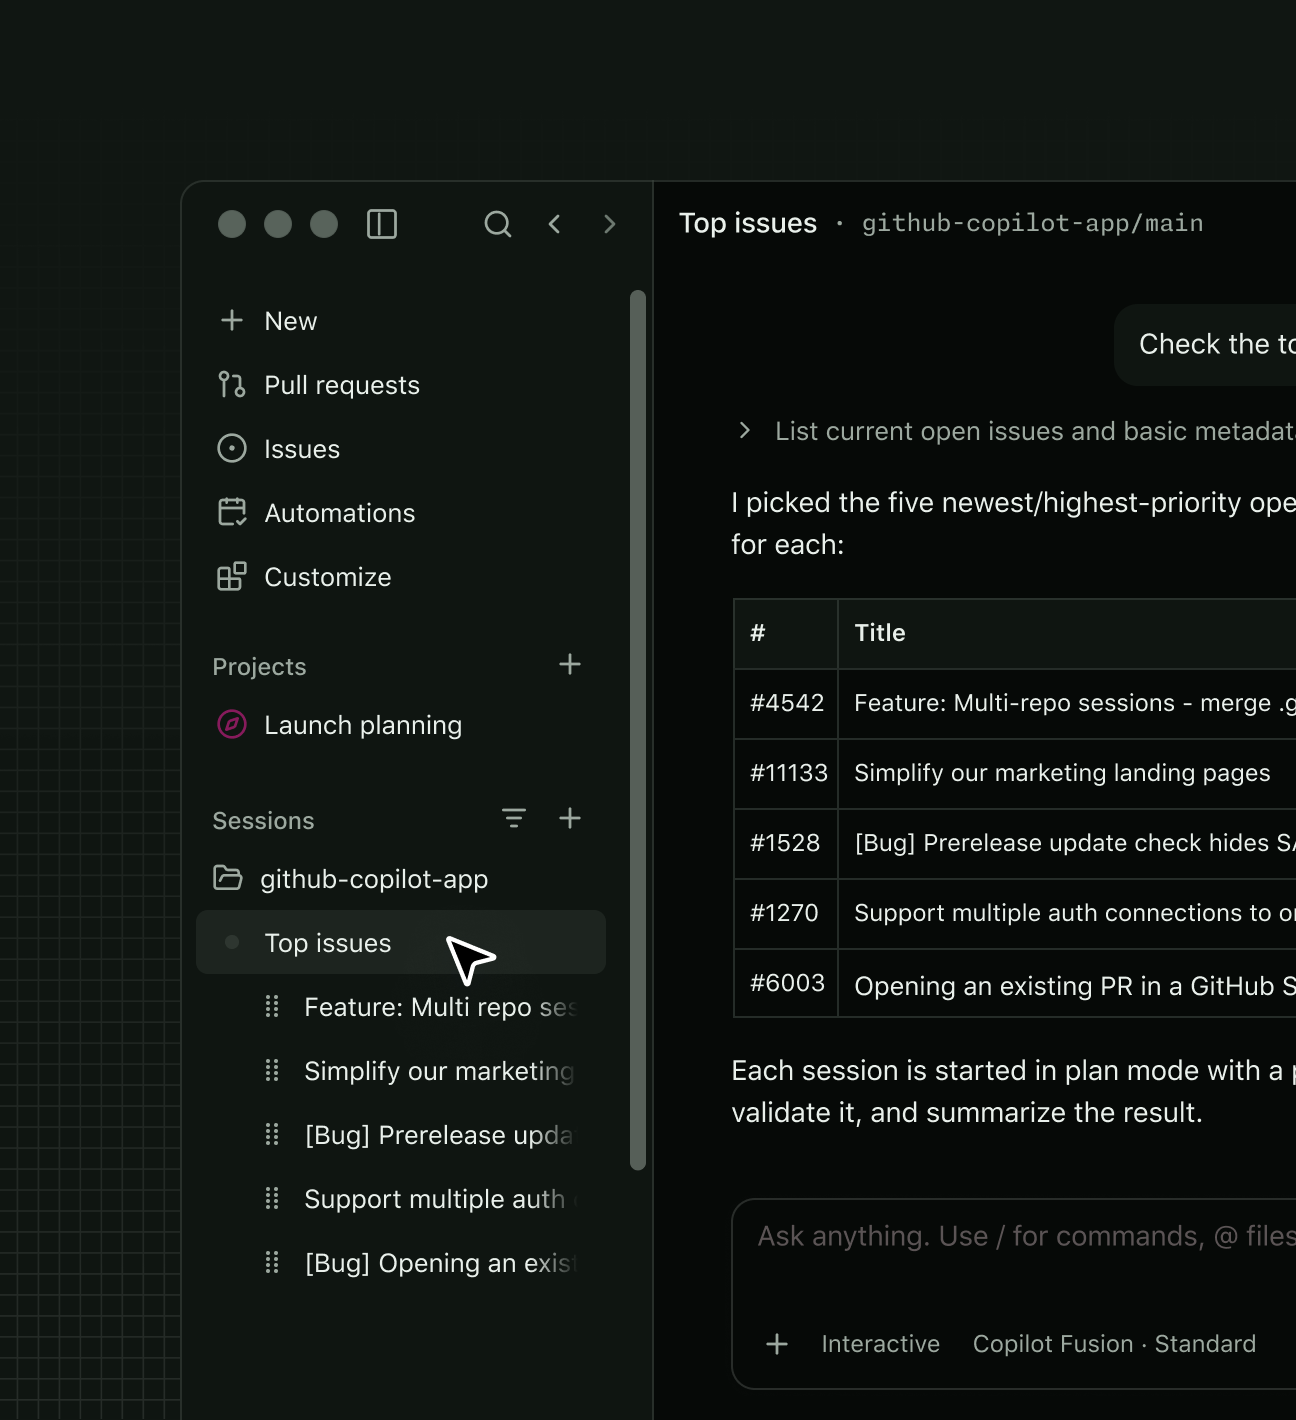Viewport: 1296px width, 1420px height.
Task: Click the Issues circle icon
Action: [232, 448]
